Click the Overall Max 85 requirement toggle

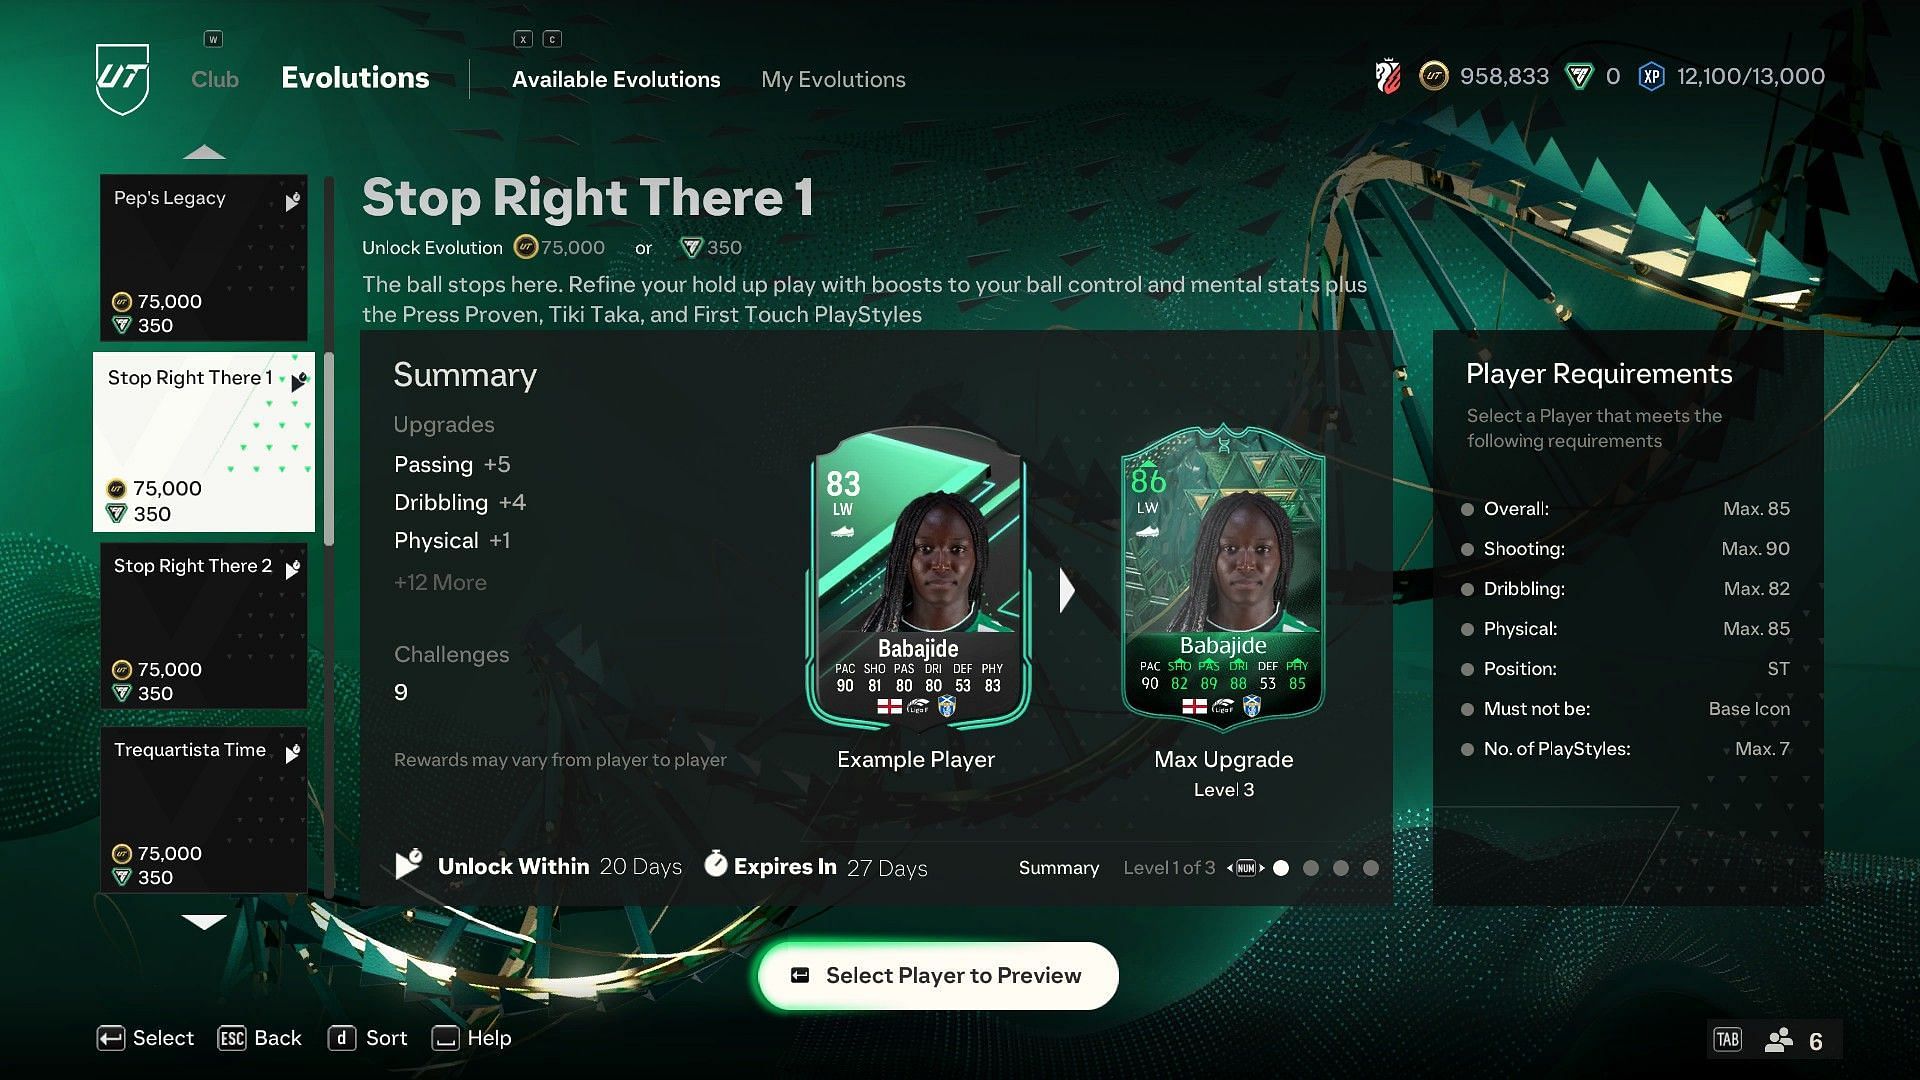click(x=1468, y=509)
